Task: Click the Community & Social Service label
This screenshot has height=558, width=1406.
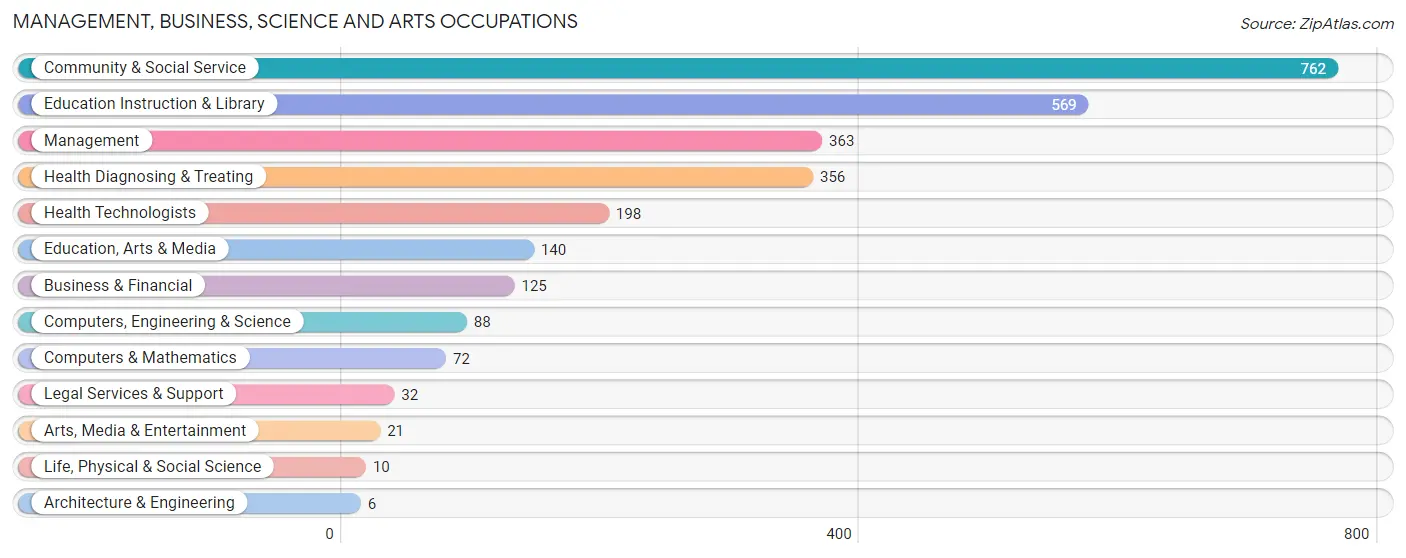Action: (x=145, y=68)
